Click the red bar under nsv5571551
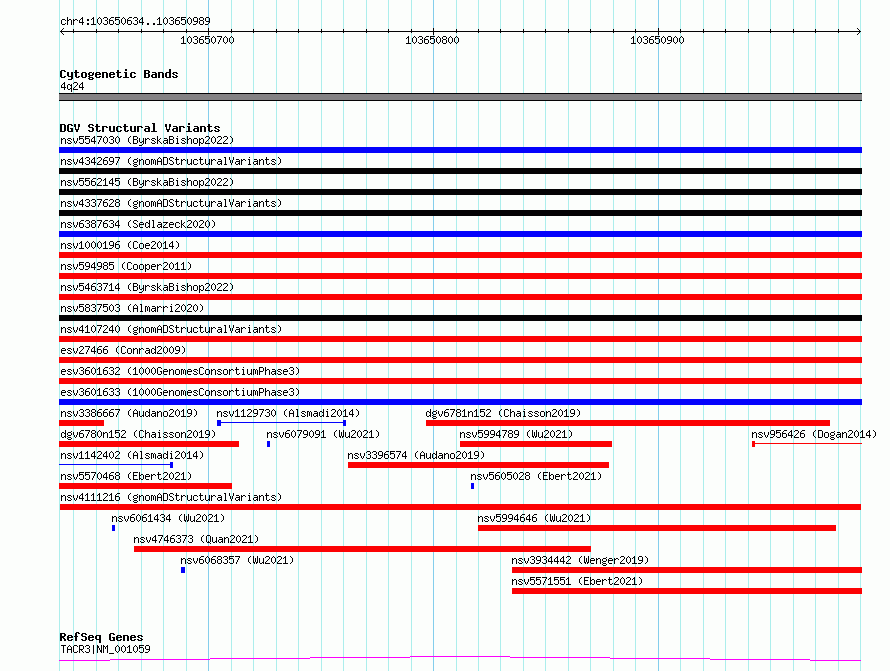Screen dimensions: 890x671 (x=687, y=591)
